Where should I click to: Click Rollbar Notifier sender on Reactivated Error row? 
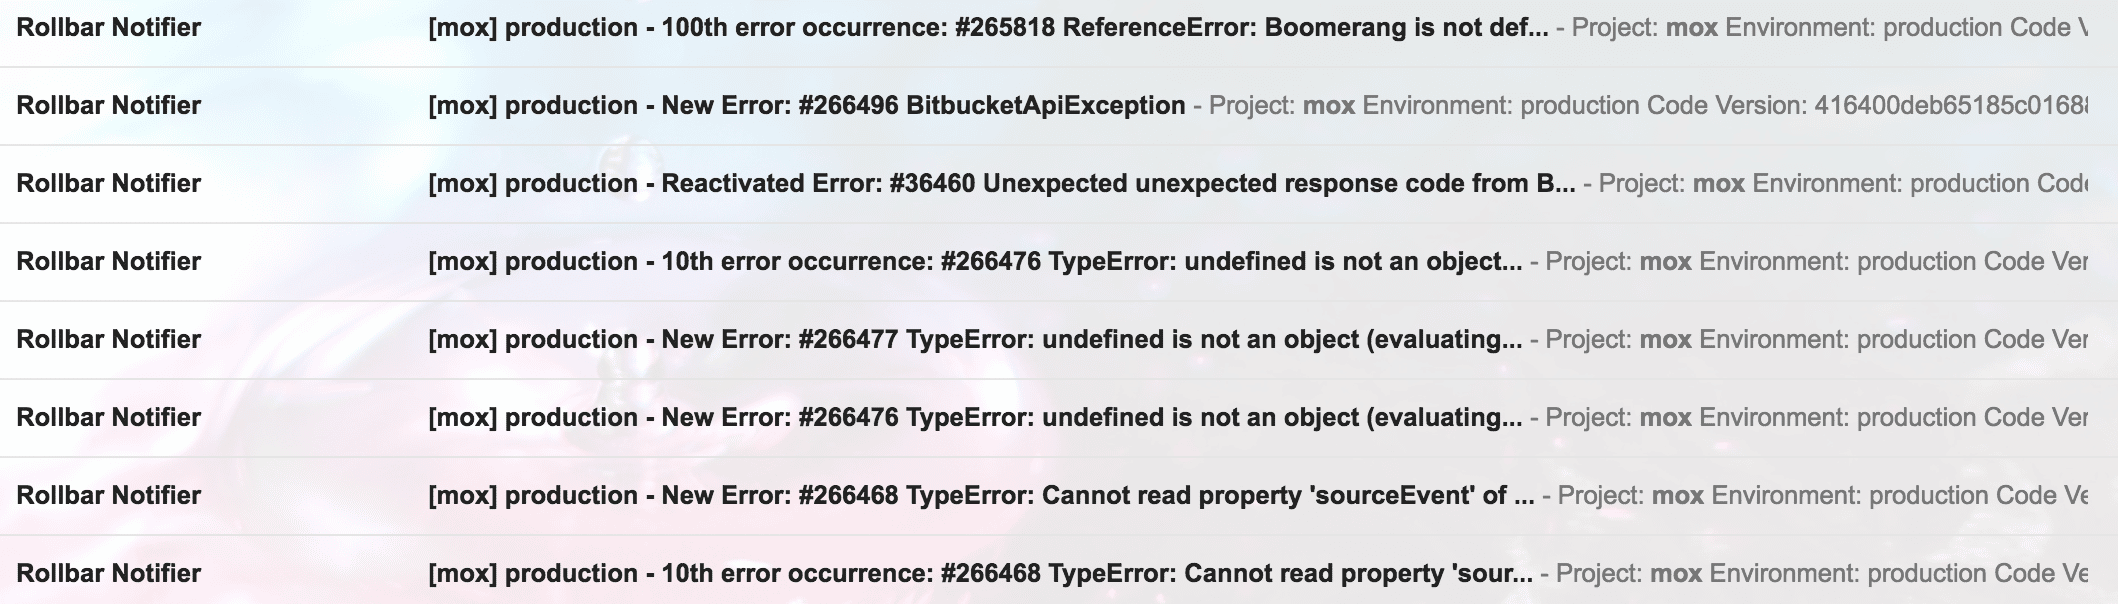[109, 183]
